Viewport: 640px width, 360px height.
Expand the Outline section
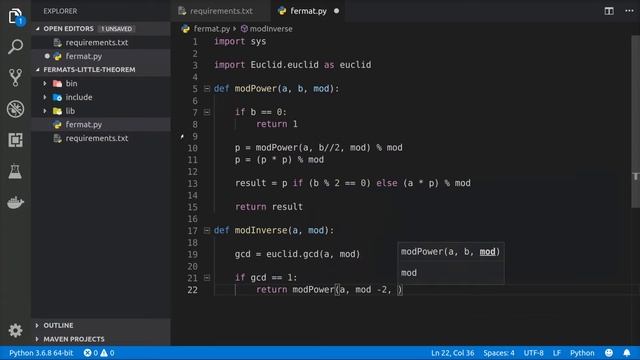click(x=37, y=325)
